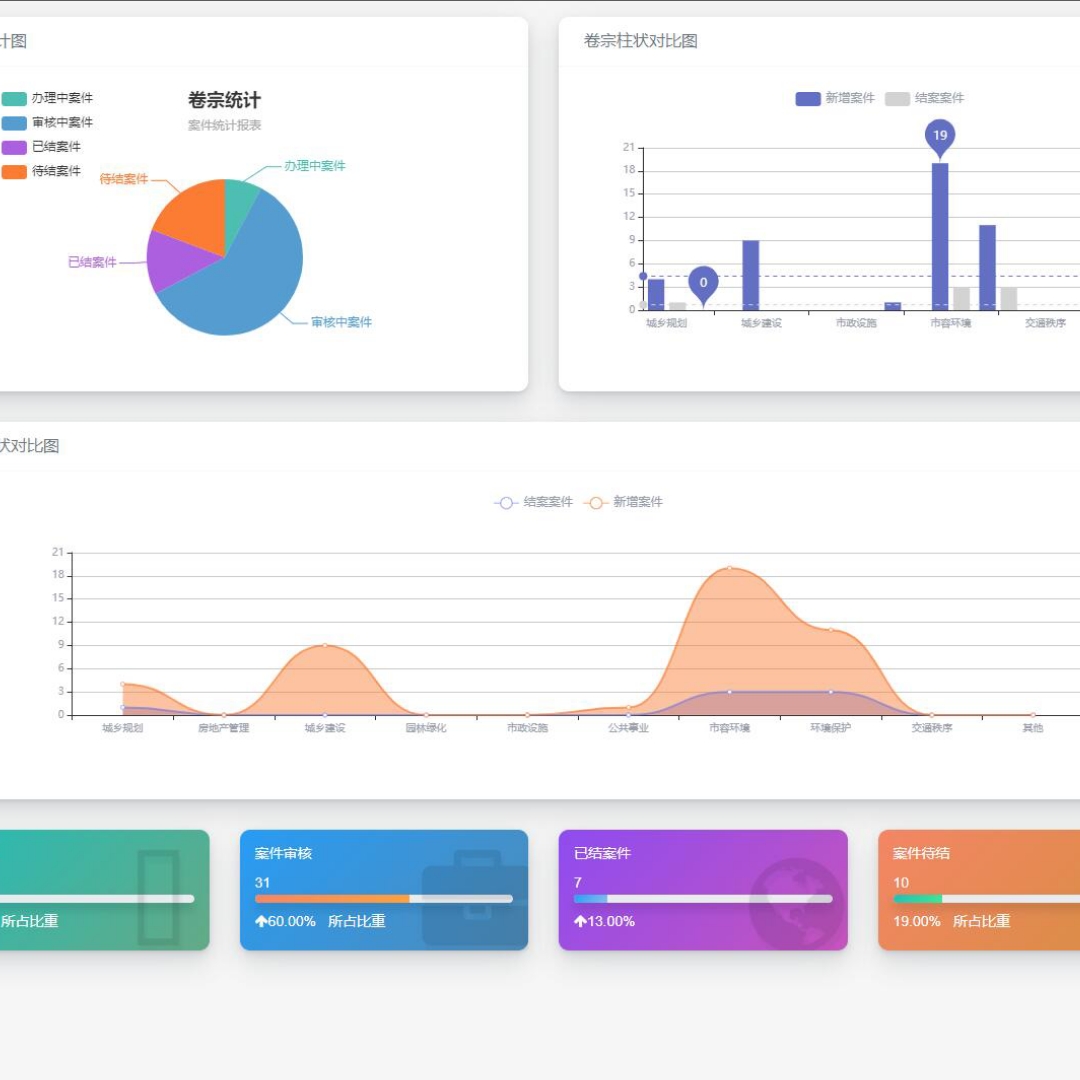Image resolution: width=1080 pixels, height=1080 pixels.
Task: Toggle 审核中案件 in the pie chart legend
Action: click(47, 123)
